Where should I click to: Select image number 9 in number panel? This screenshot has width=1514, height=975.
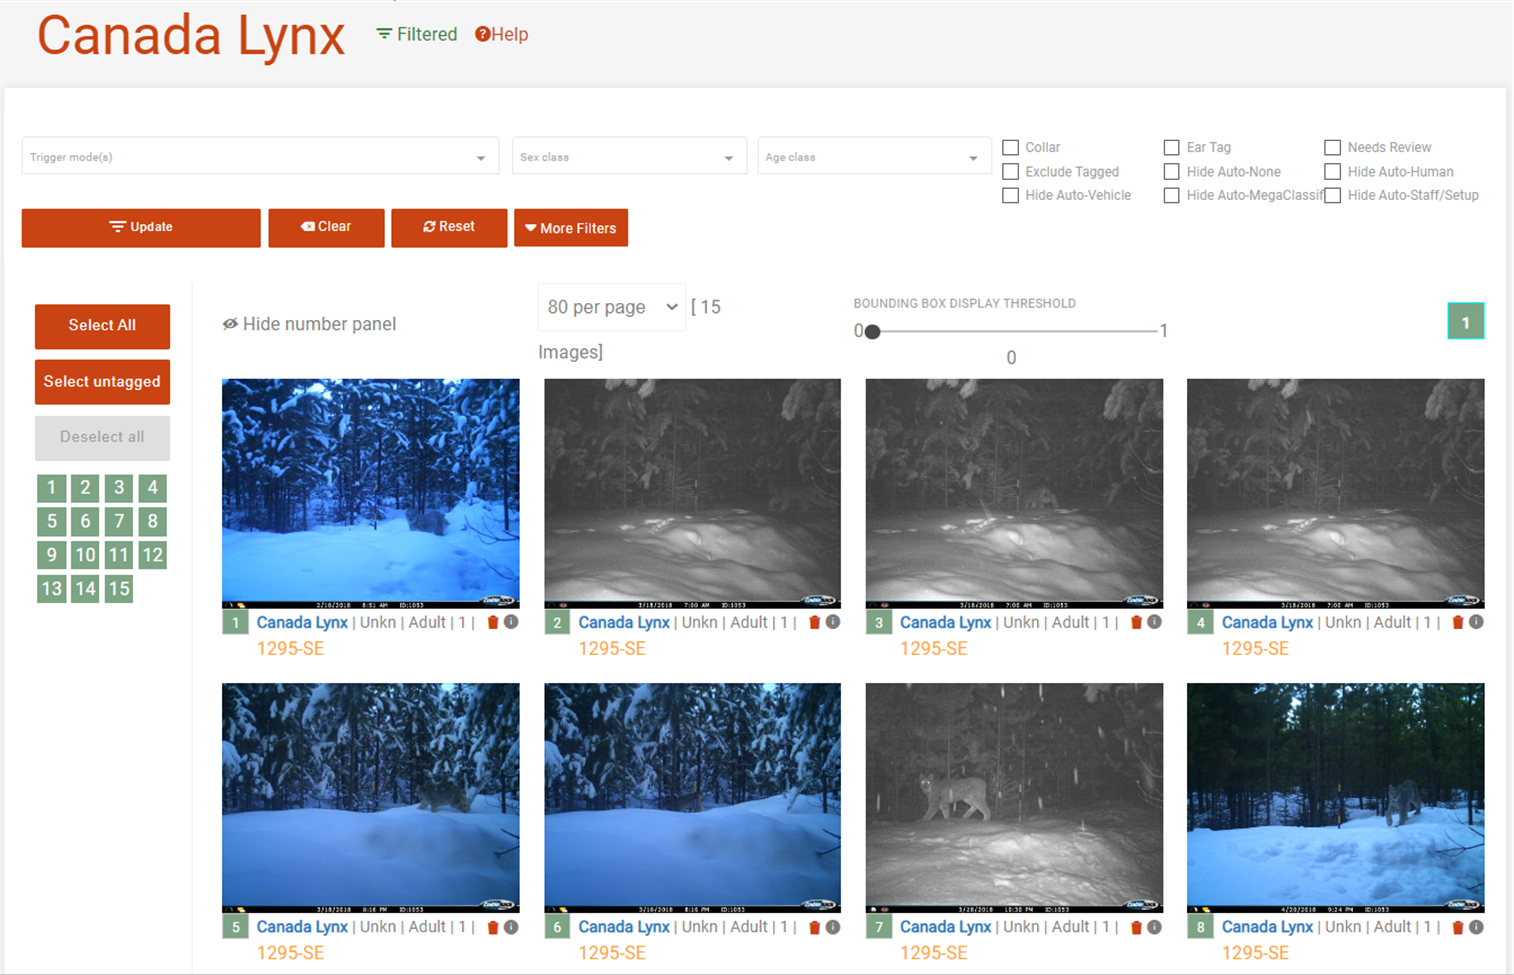(52, 555)
